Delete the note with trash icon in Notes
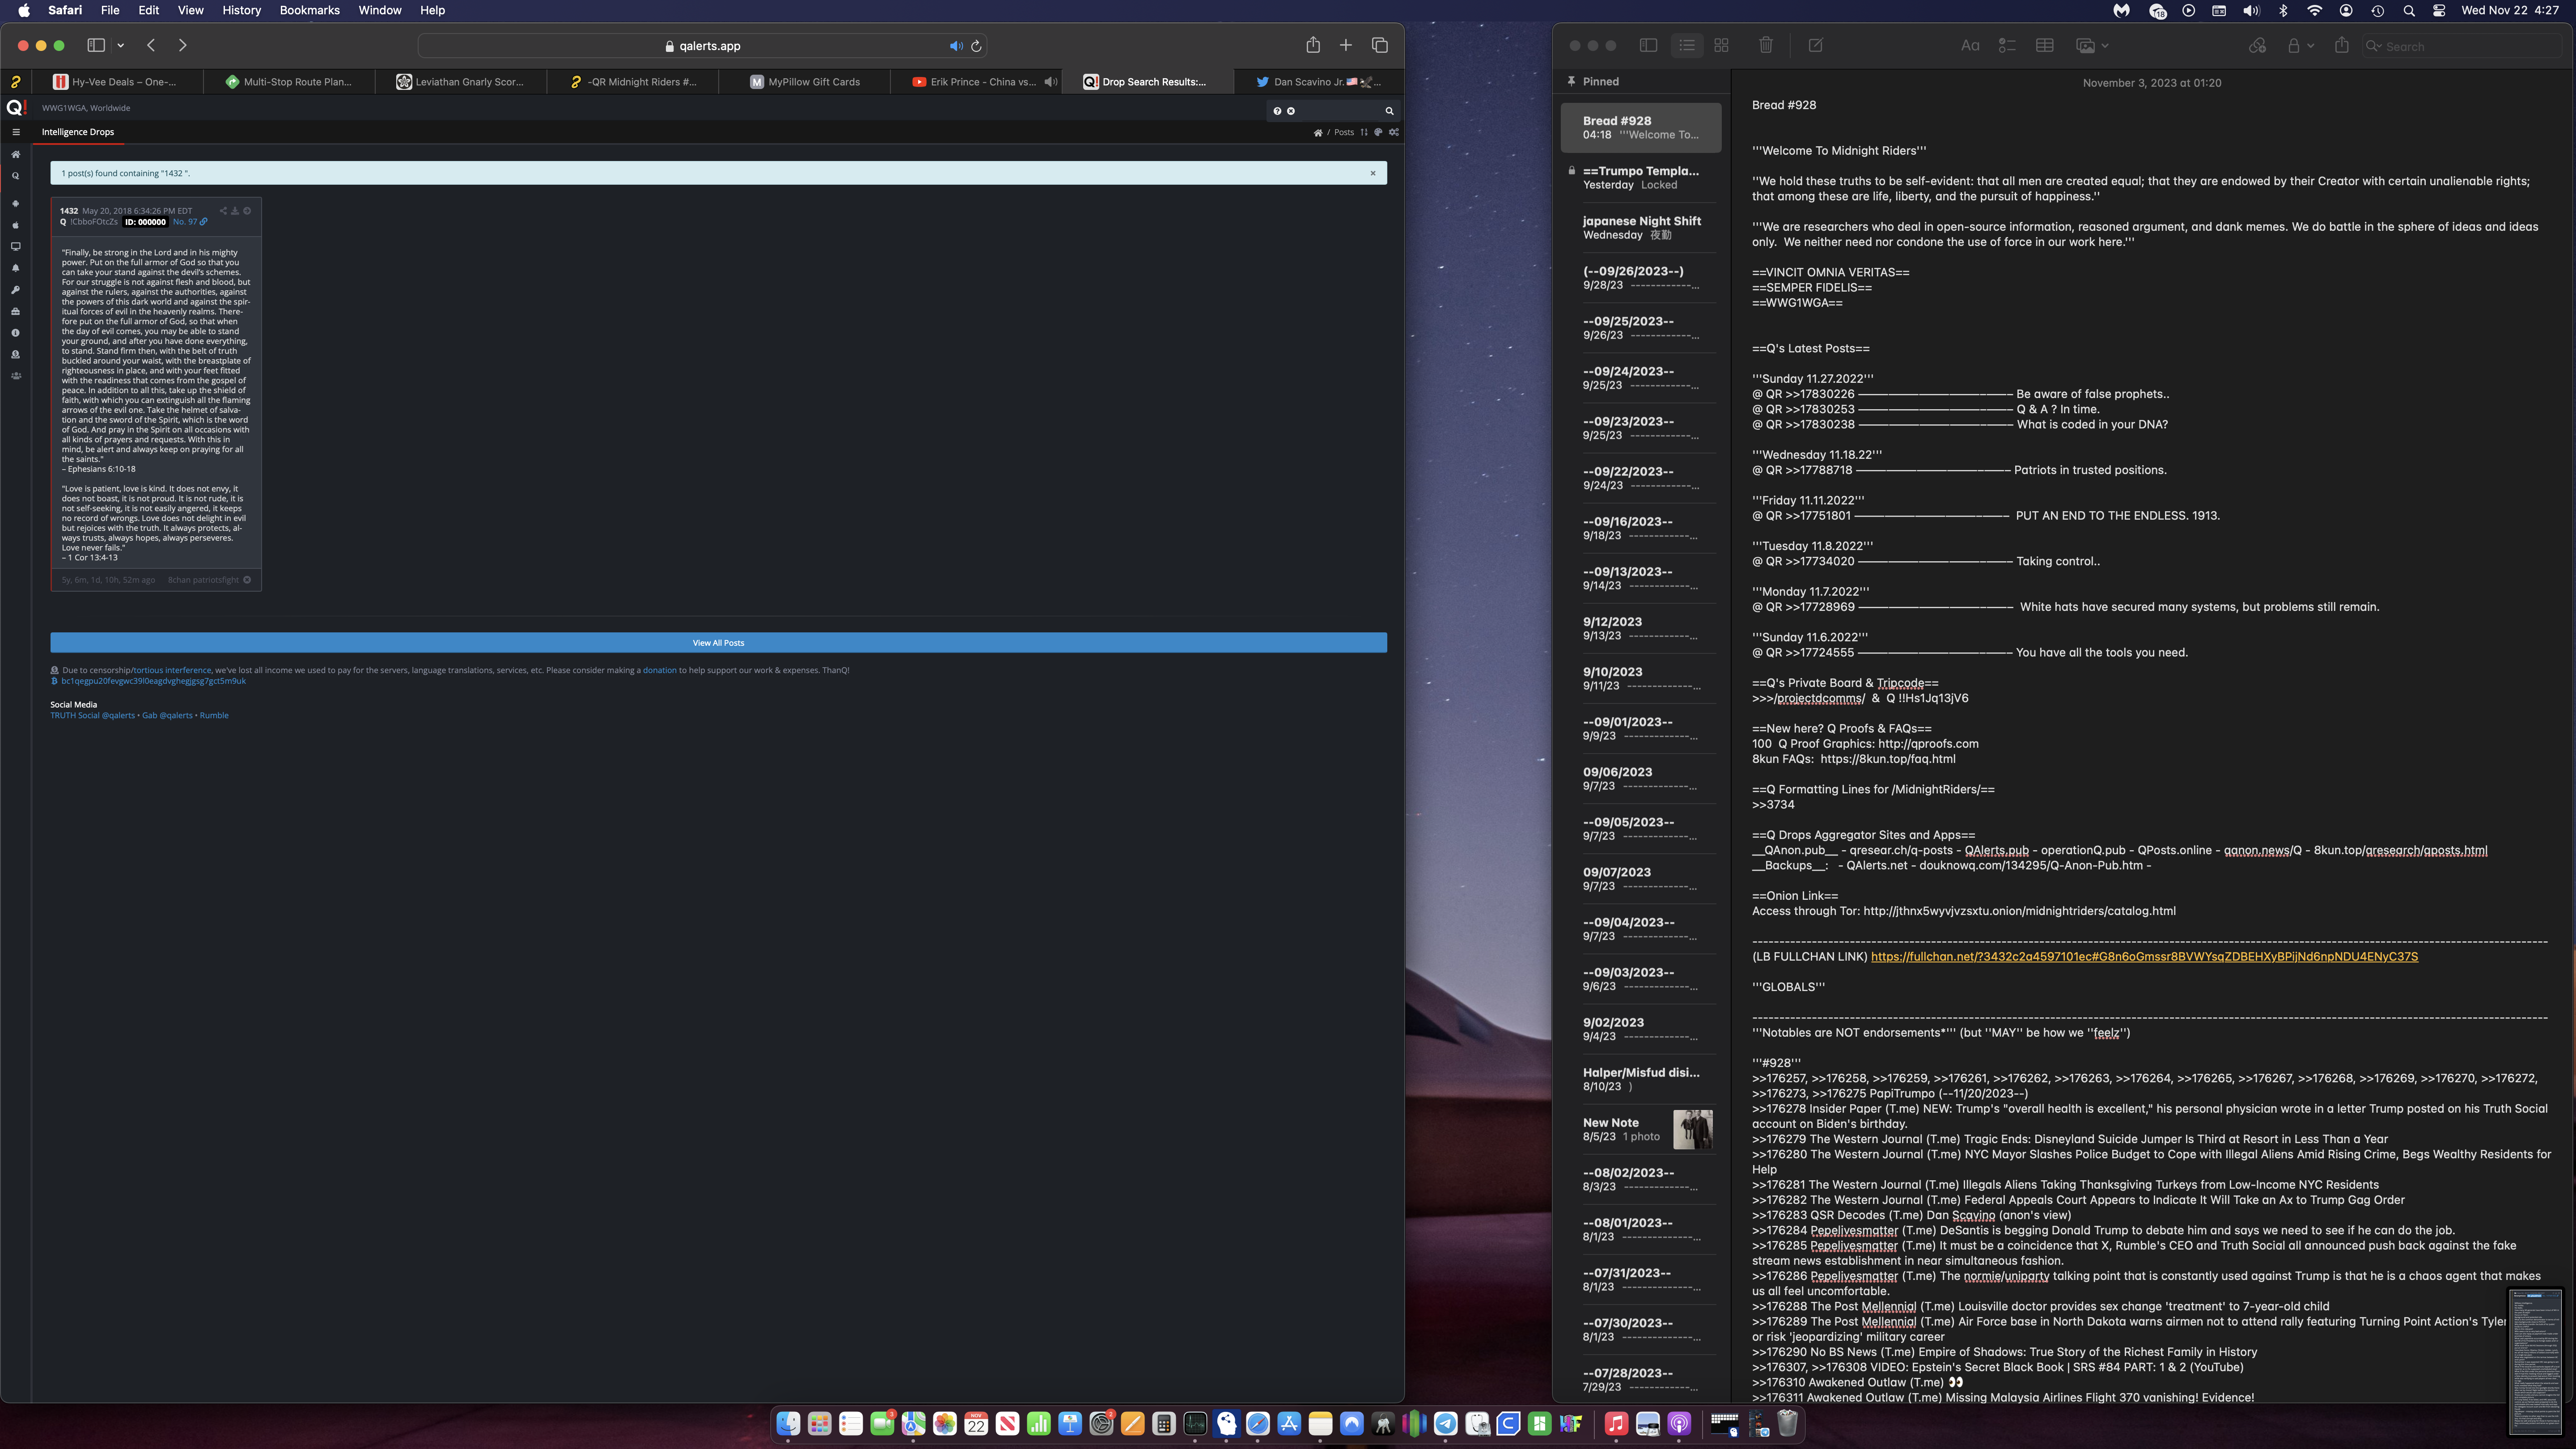 tap(1766, 45)
